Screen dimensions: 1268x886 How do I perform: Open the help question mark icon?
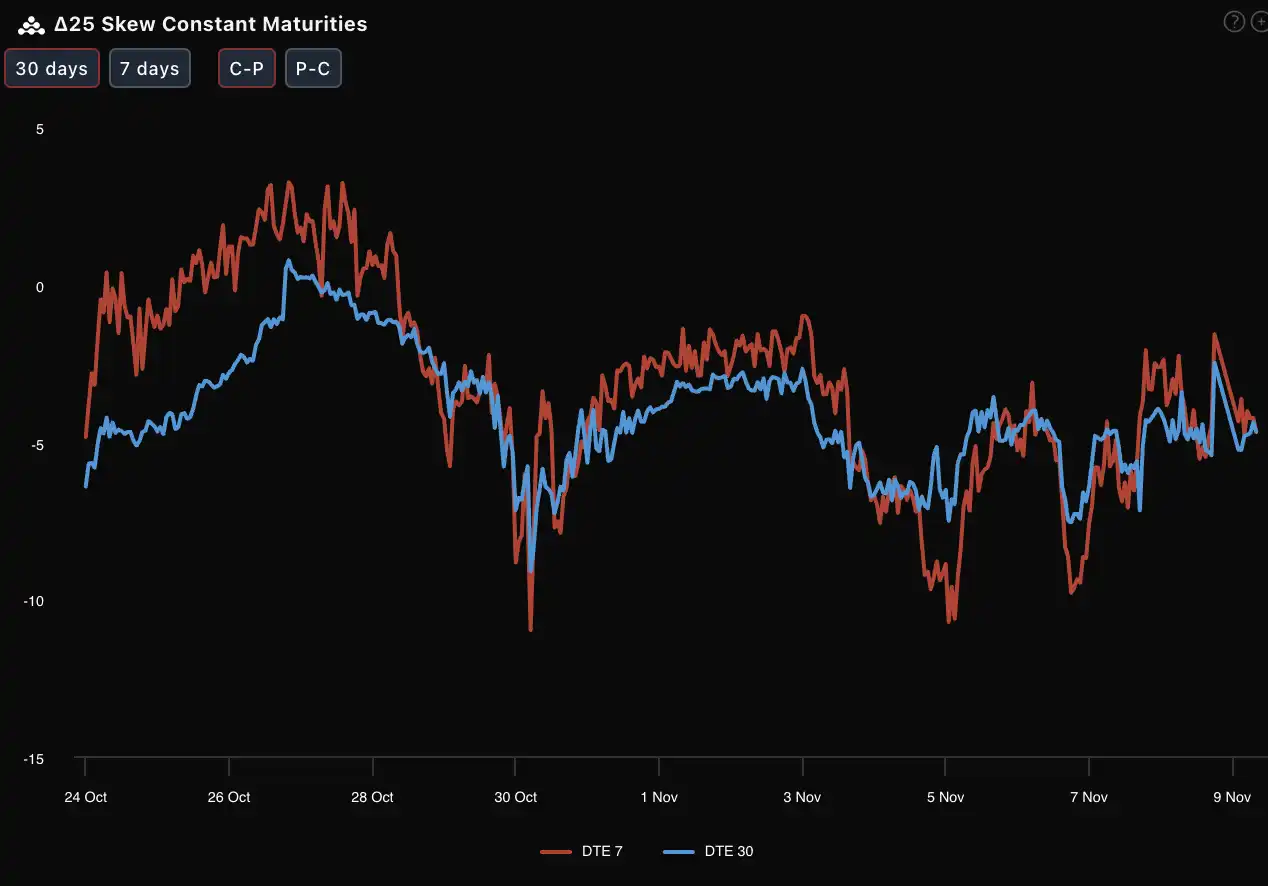1234,22
